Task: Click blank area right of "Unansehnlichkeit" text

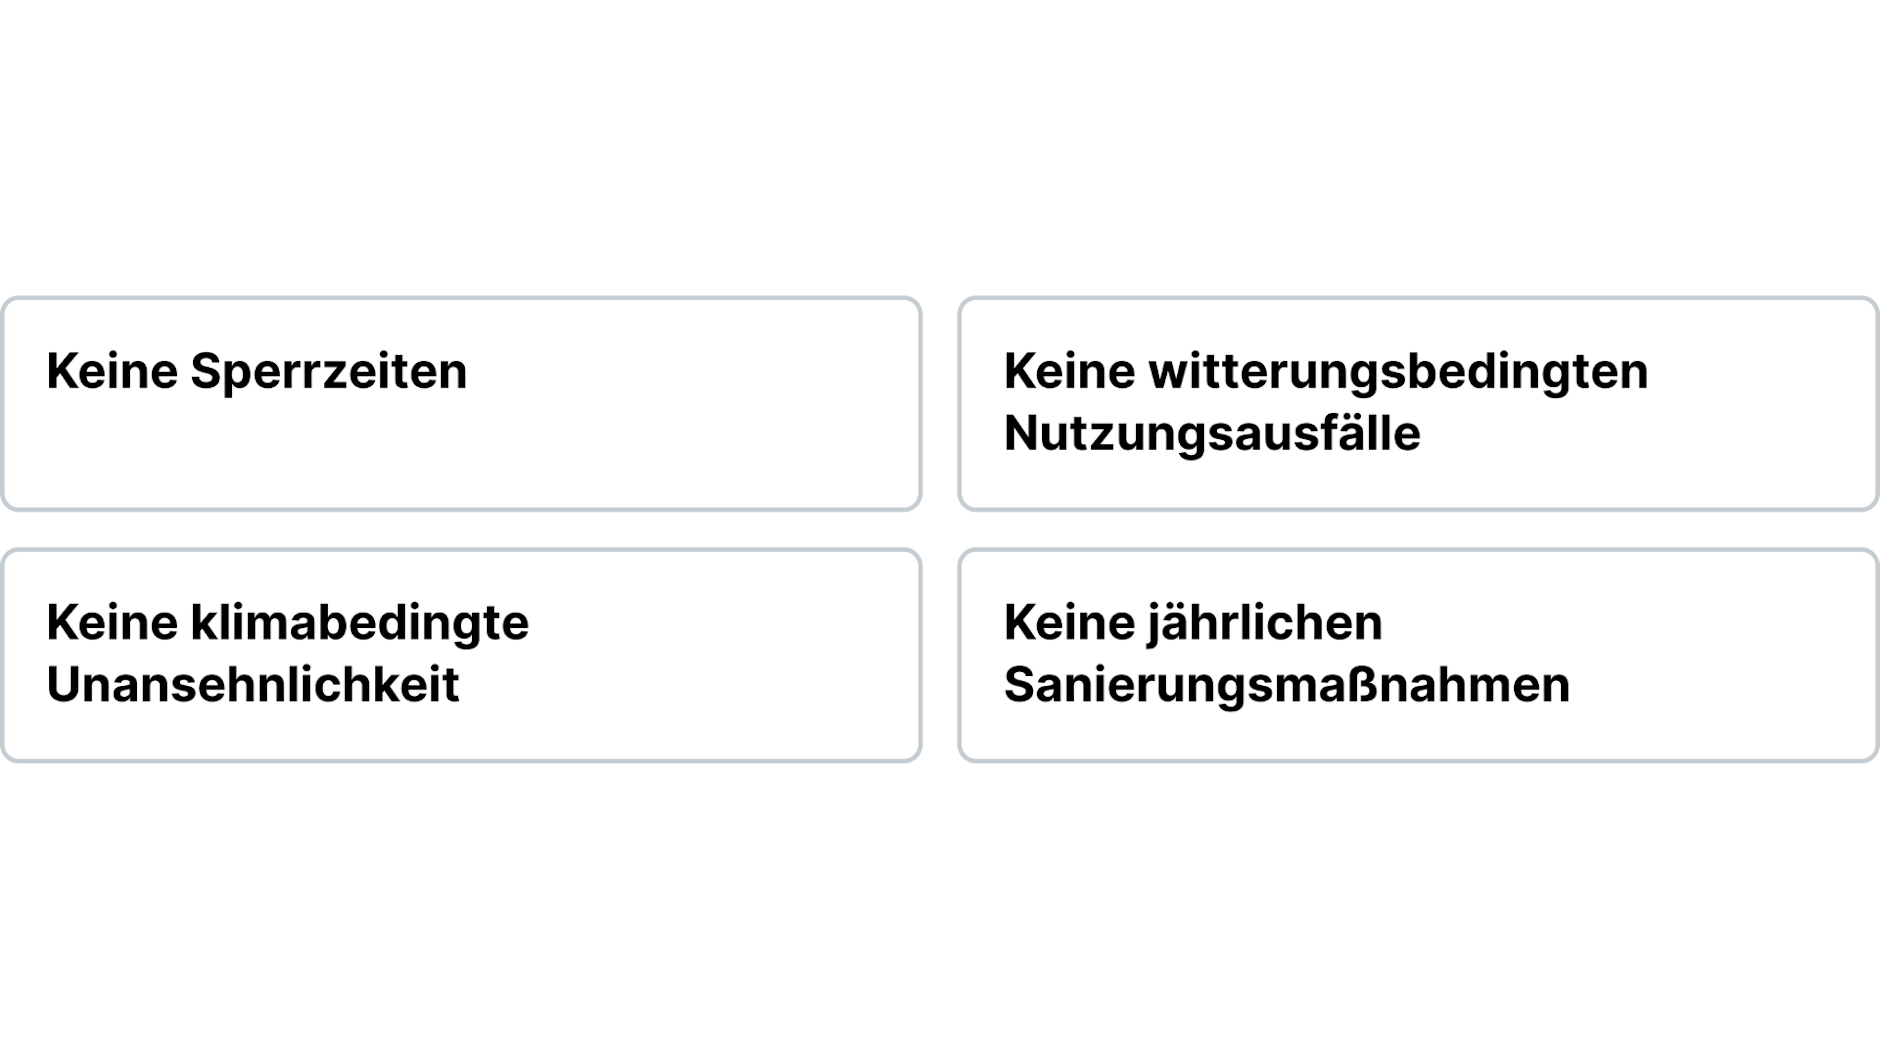Action: point(680,685)
